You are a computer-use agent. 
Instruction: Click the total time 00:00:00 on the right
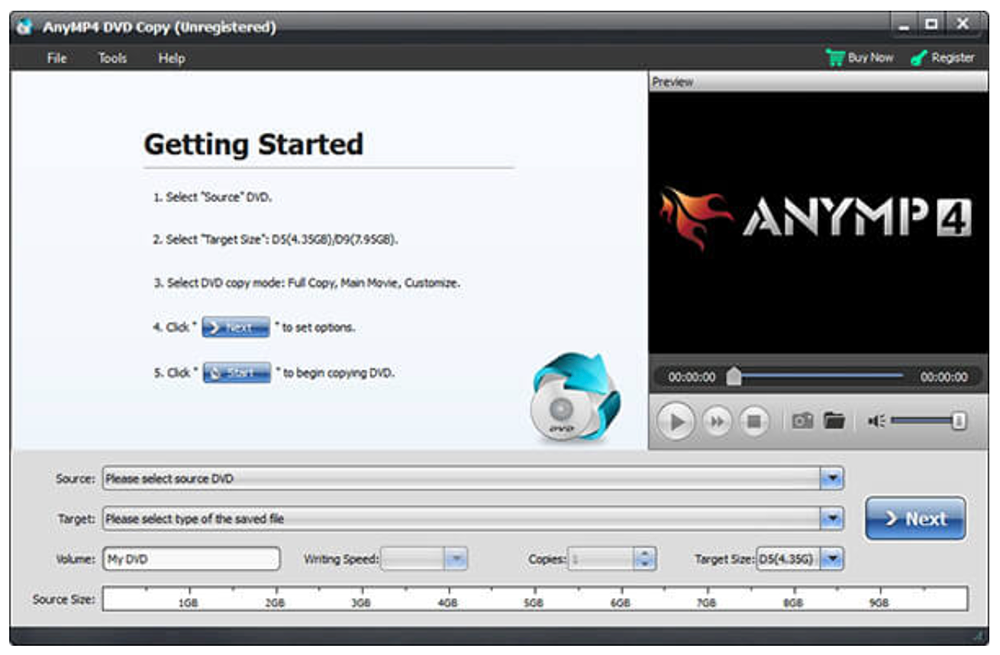[944, 377]
